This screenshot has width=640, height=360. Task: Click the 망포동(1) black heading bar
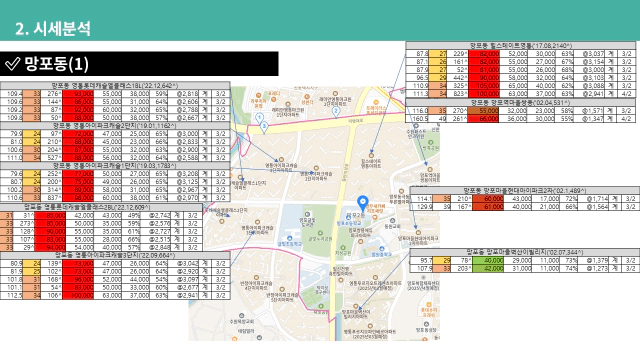(139, 64)
